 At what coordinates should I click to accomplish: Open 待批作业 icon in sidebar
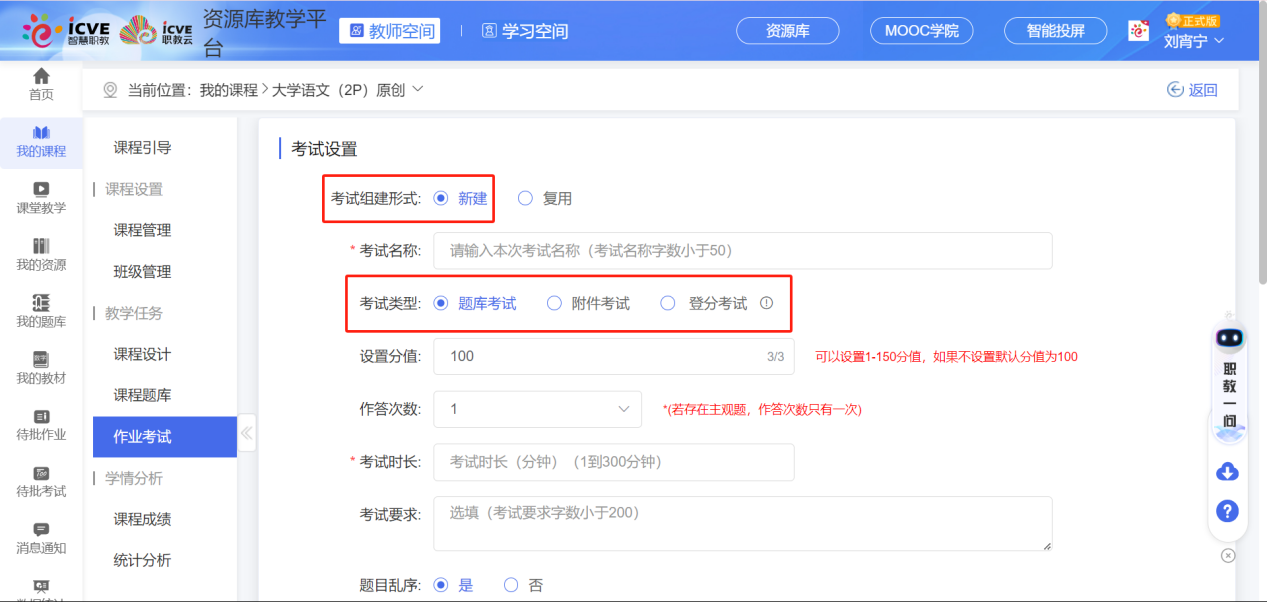tap(41, 416)
